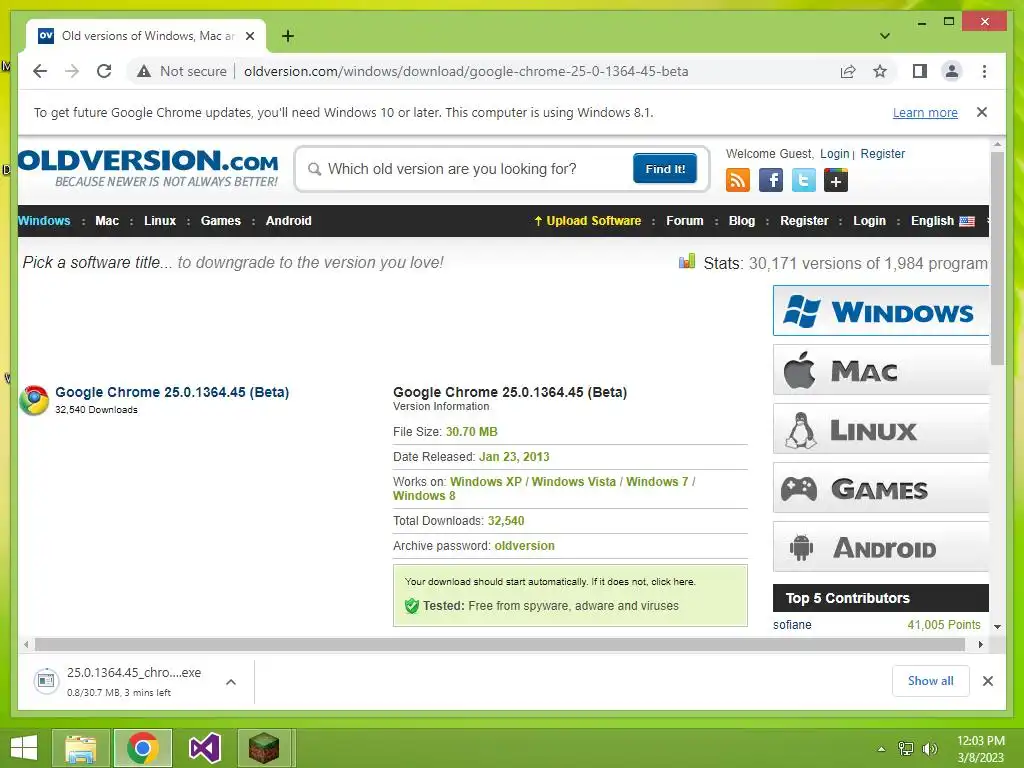Click Show all downloads
The width and height of the screenshot is (1024, 768).
point(931,681)
